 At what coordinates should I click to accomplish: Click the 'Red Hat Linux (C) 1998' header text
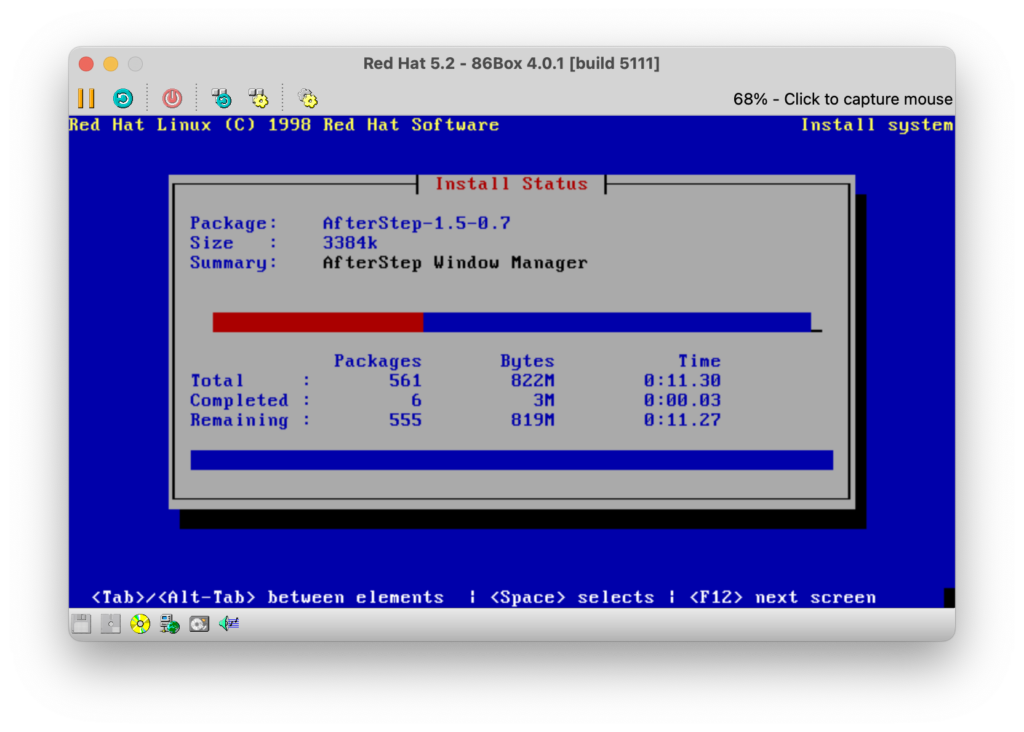pos(190,125)
